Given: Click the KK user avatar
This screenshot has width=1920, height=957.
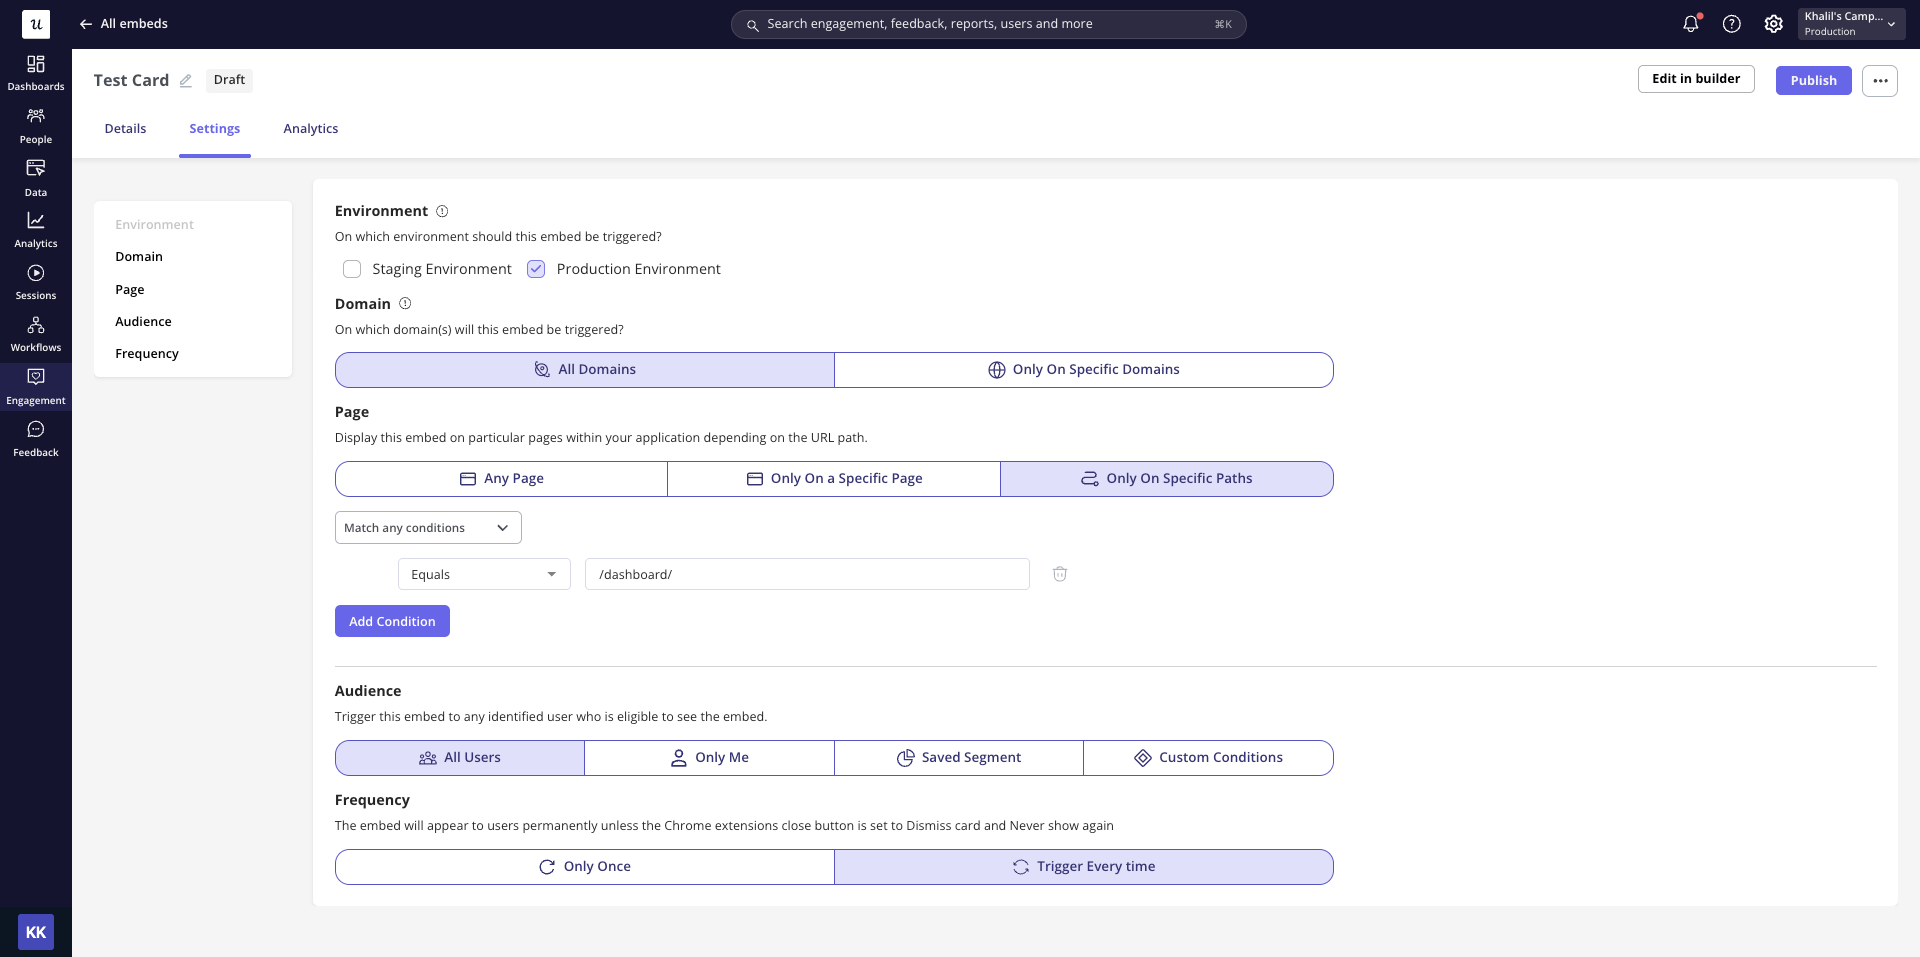Looking at the screenshot, I should pyautogui.click(x=36, y=932).
